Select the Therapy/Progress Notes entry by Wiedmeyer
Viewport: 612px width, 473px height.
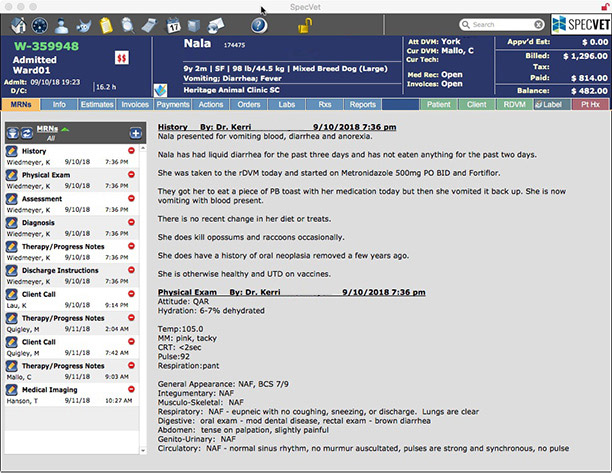[x=72, y=252]
